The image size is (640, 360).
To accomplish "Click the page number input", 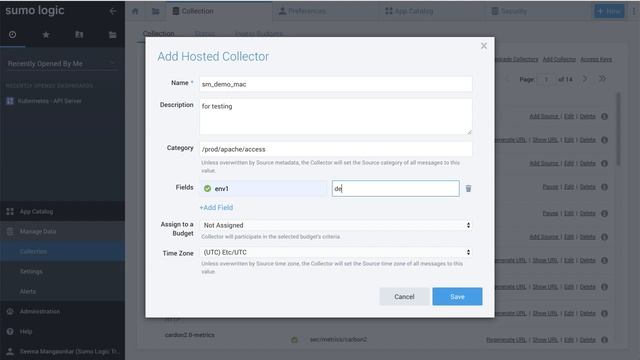I will tap(546, 79).
